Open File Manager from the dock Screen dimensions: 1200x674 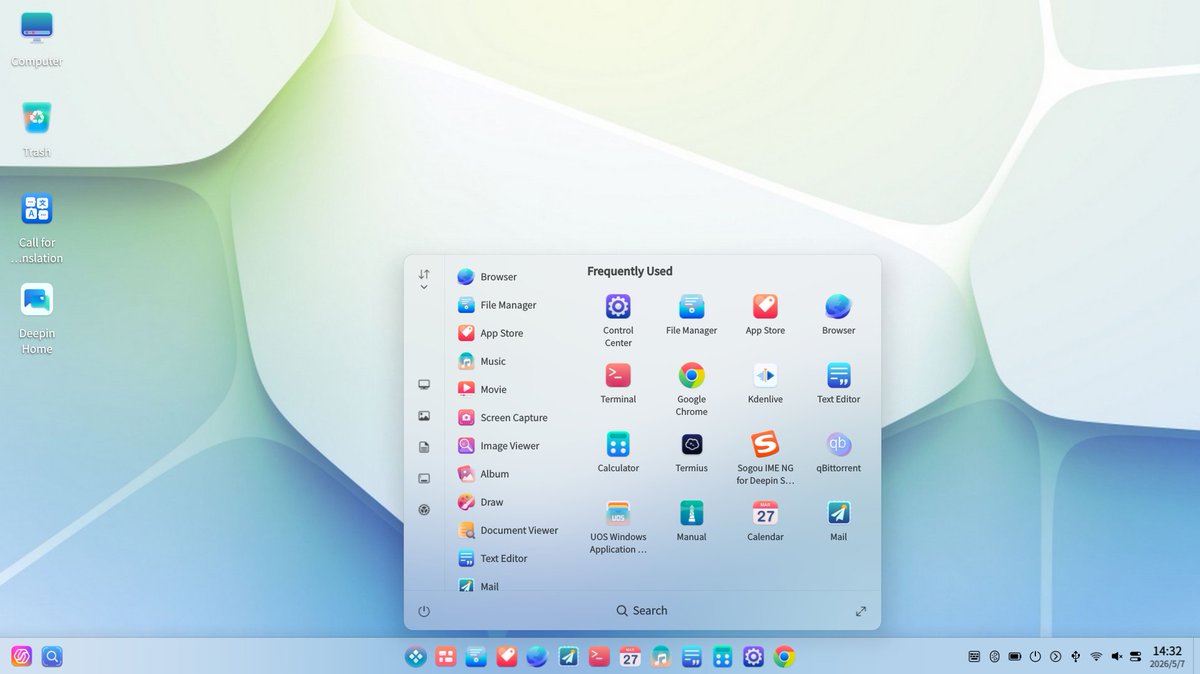[x=476, y=657]
